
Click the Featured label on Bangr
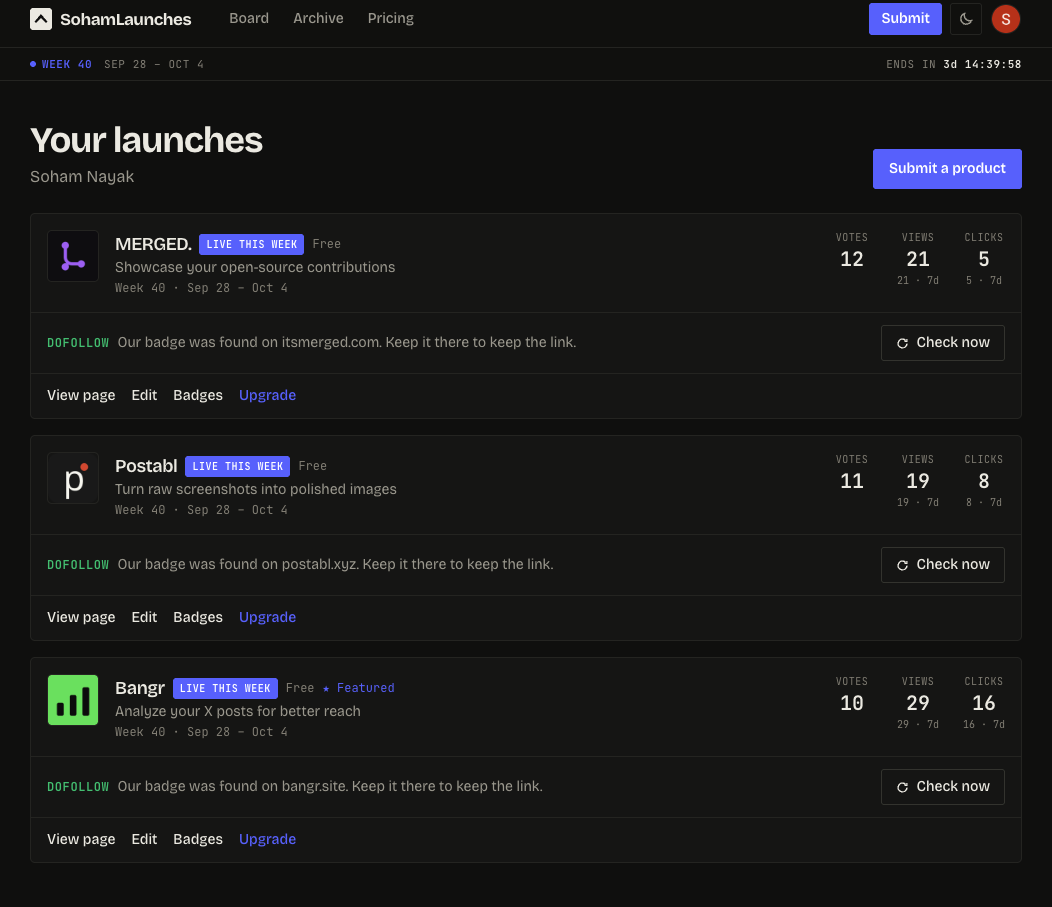[x=359, y=688]
